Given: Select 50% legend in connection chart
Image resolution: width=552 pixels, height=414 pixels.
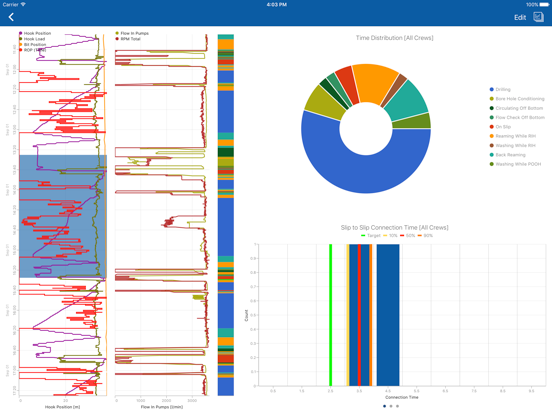Looking at the screenshot, I should point(408,236).
